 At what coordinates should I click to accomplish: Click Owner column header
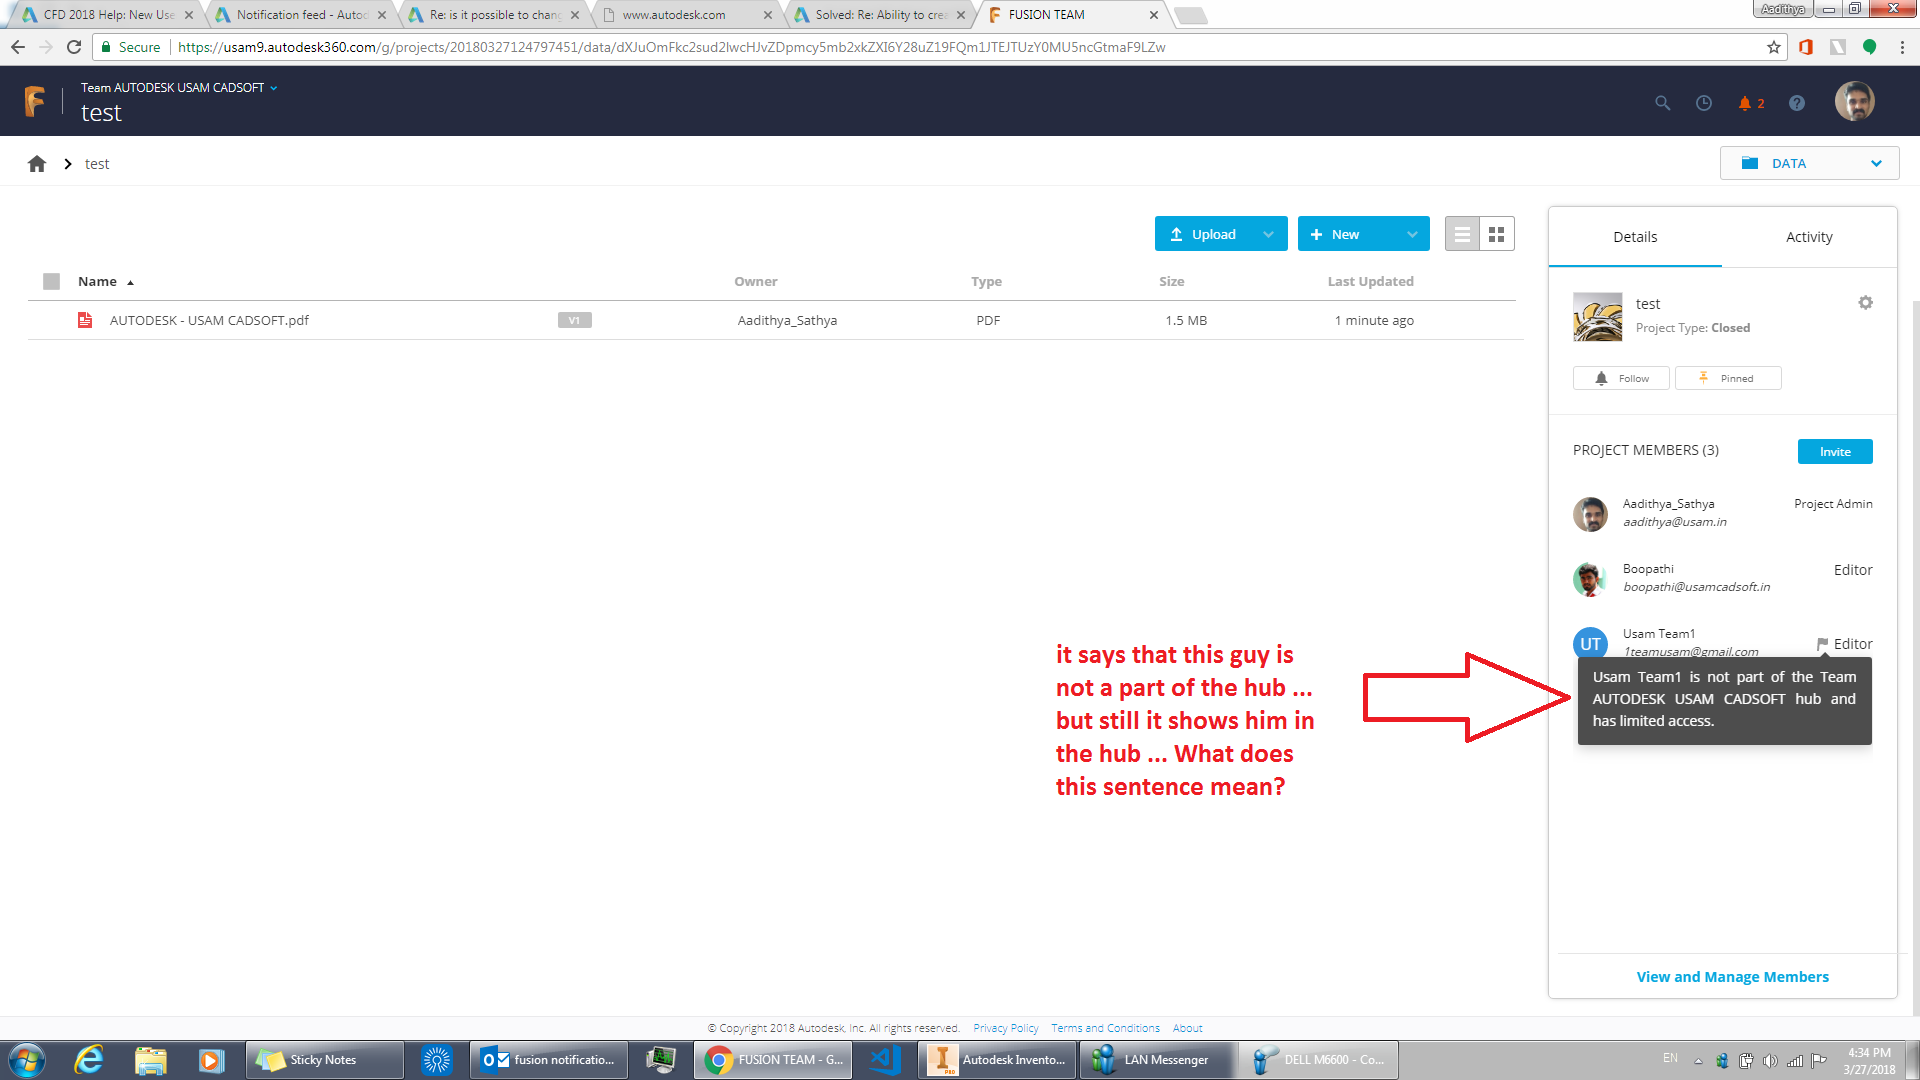coord(755,281)
